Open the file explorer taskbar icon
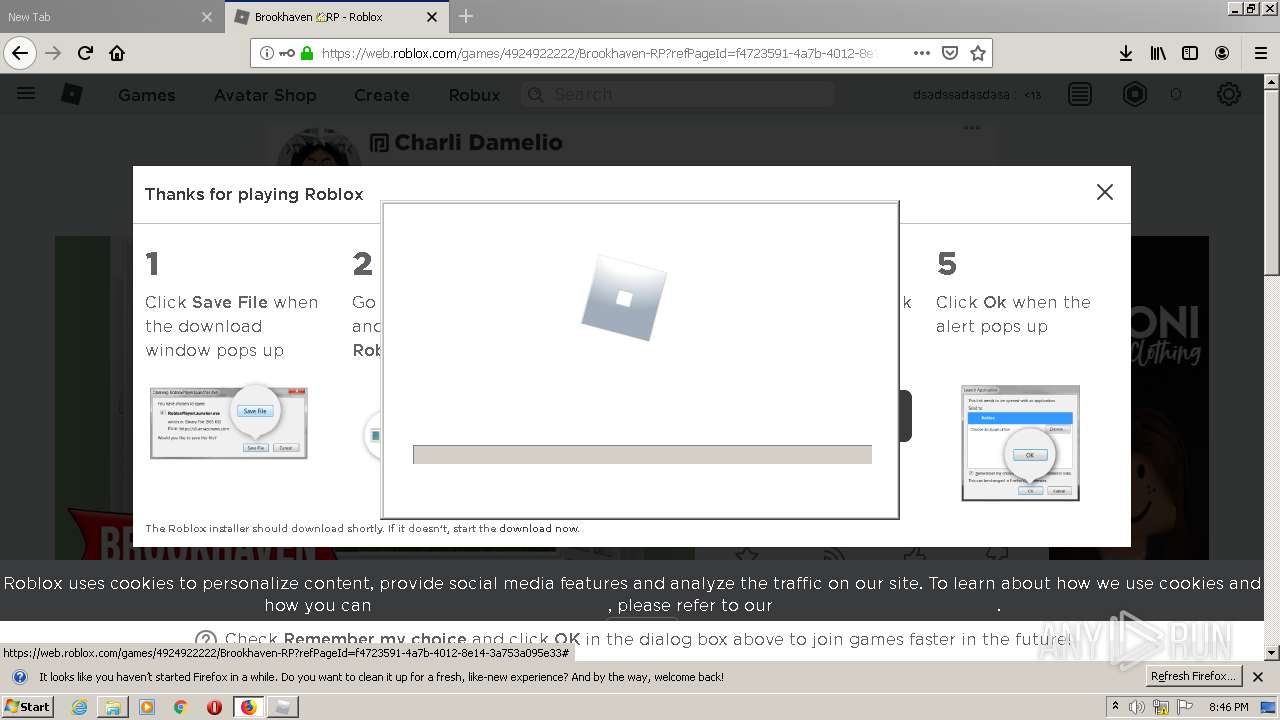 (x=113, y=707)
